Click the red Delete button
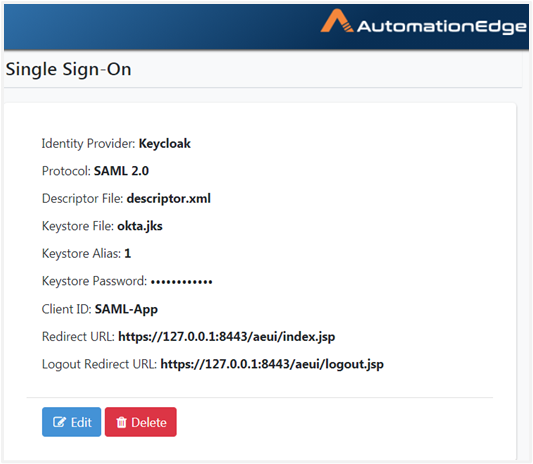533x464 pixels. click(x=141, y=422)
